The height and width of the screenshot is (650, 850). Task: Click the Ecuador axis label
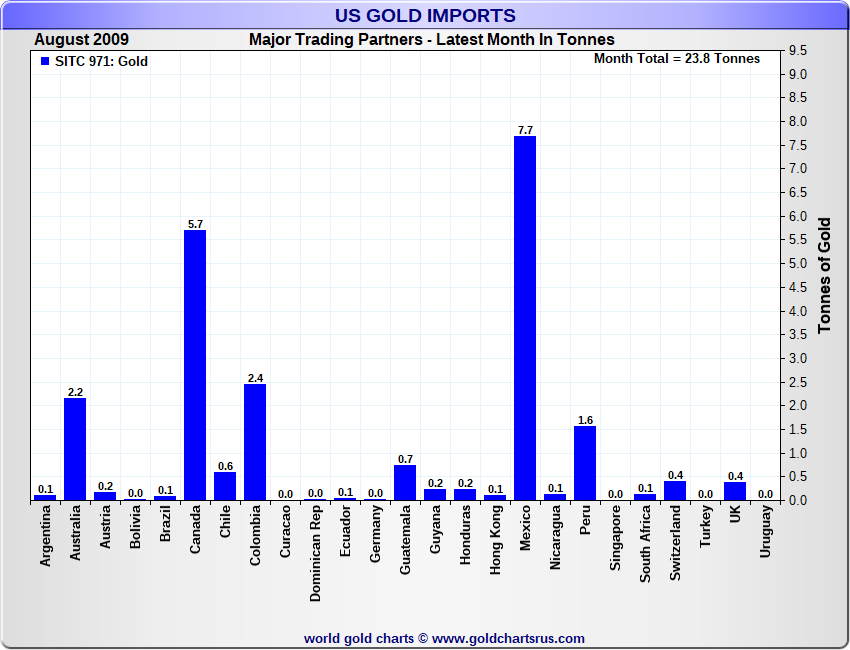345,530
